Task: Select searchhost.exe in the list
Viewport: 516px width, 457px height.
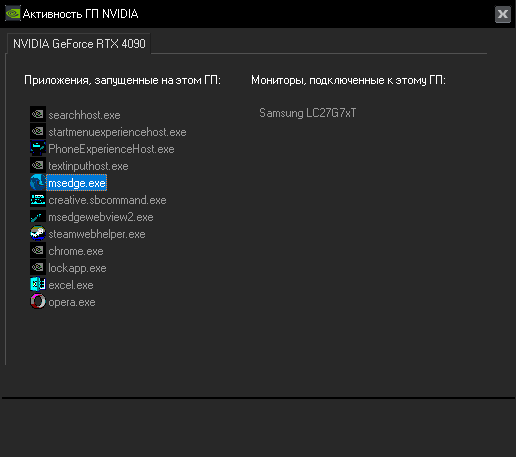Action: 84,115
